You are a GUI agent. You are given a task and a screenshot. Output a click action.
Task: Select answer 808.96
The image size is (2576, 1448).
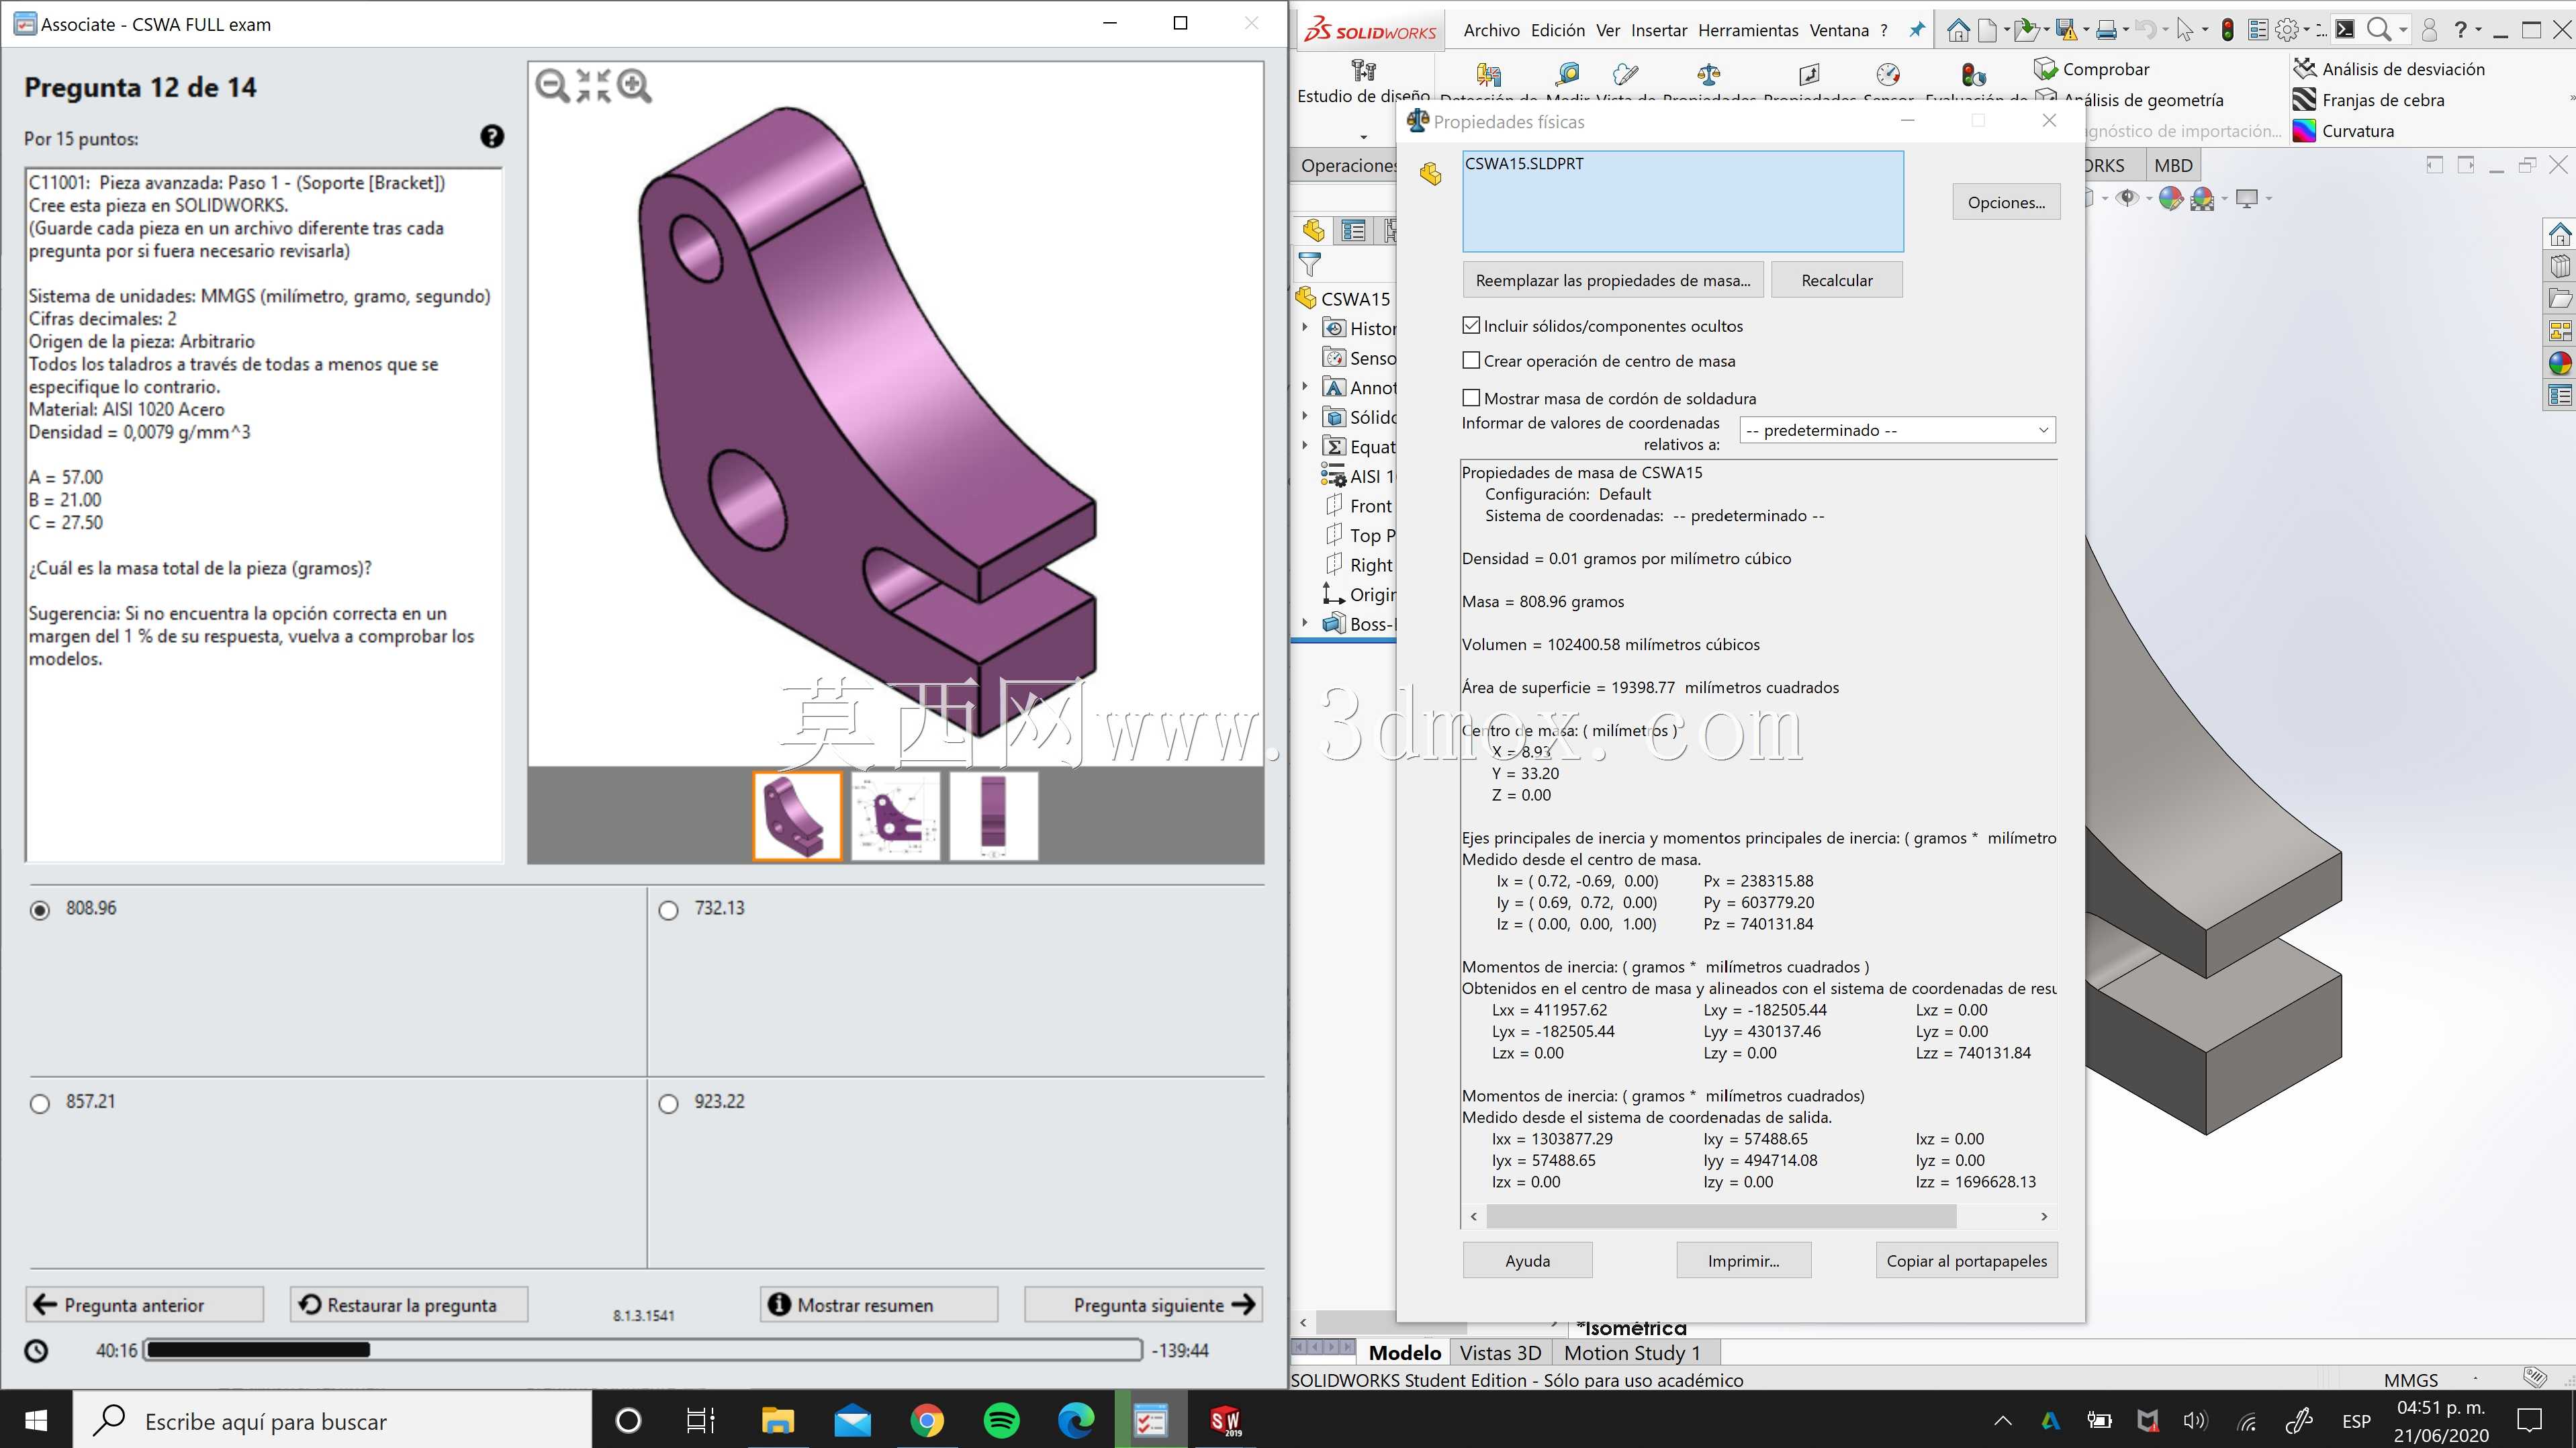click(40, 910)
